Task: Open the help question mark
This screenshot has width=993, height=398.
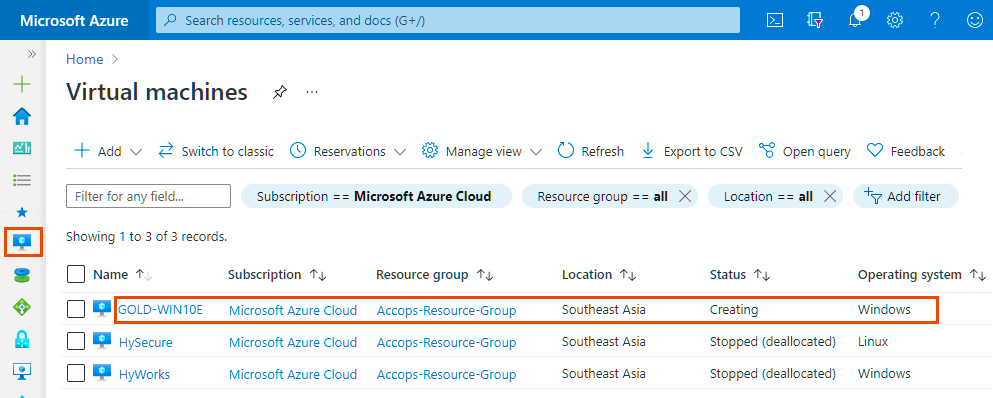Action: 935,20
